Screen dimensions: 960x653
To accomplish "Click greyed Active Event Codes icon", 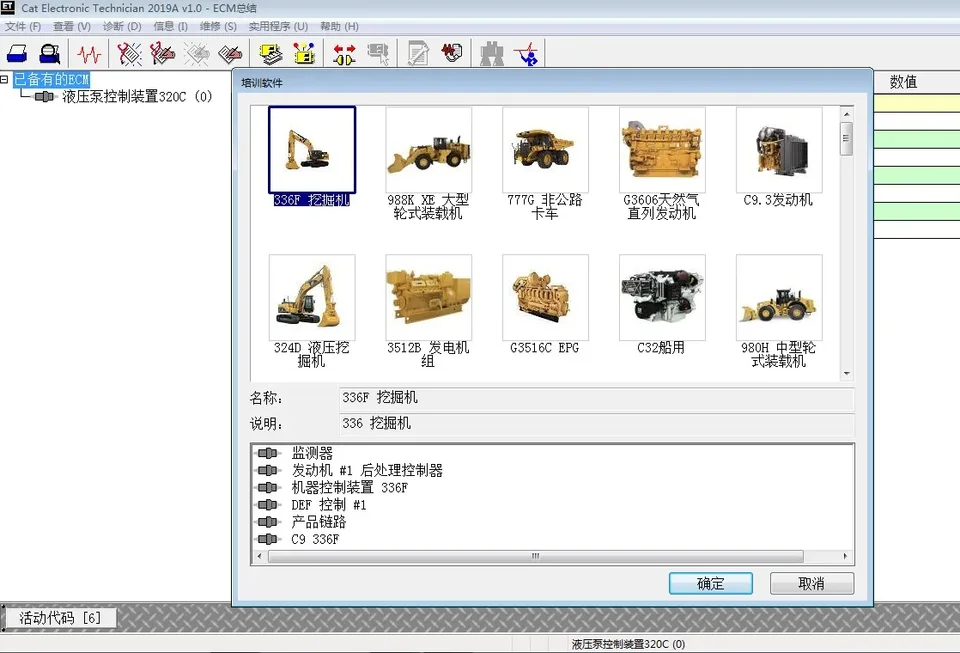I will (x=197, y=54).
